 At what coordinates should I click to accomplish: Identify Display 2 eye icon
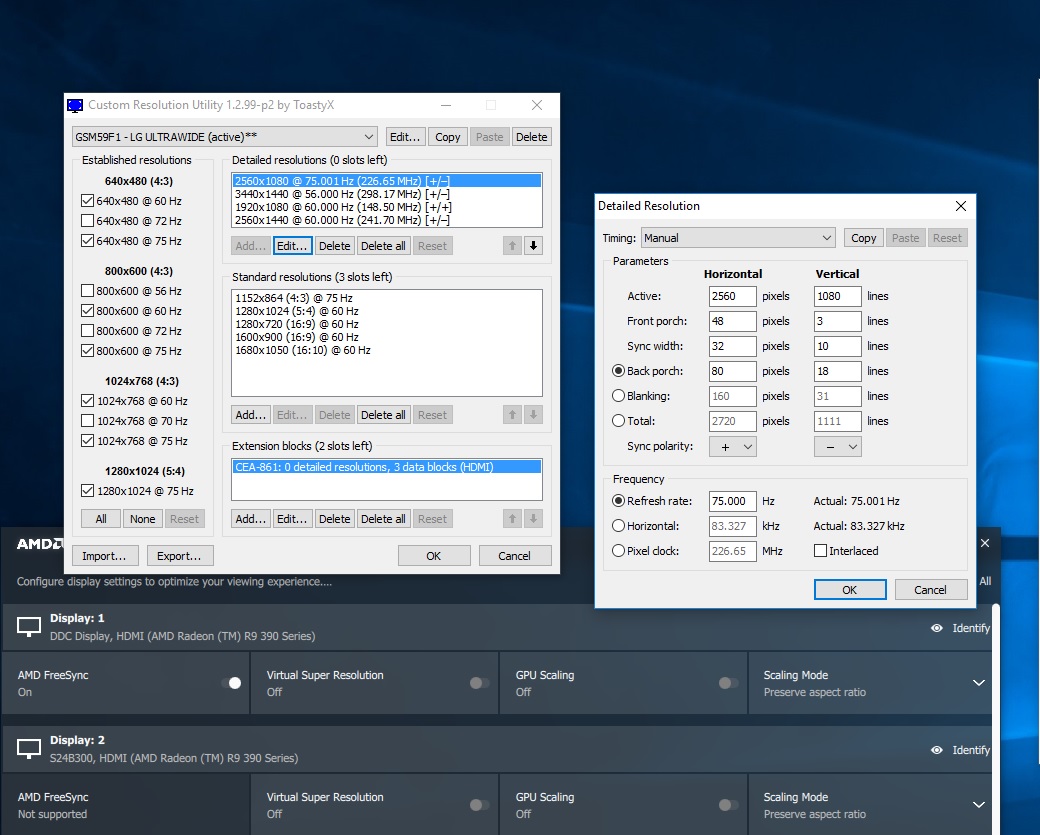tap(937, 750)
